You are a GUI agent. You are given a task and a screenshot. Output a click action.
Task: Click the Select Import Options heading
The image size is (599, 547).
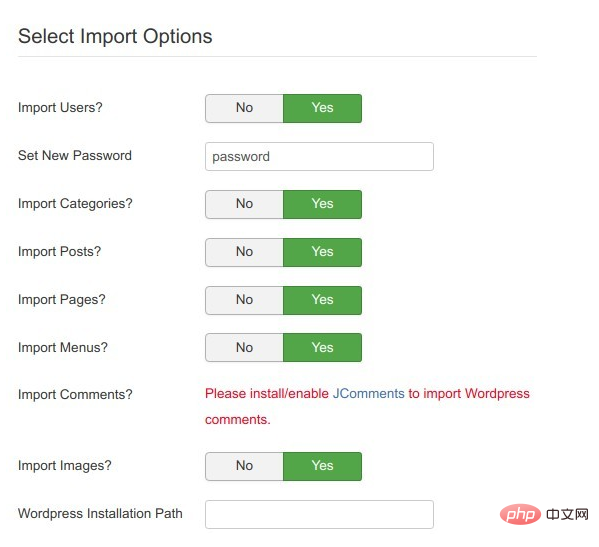point(115,37)
